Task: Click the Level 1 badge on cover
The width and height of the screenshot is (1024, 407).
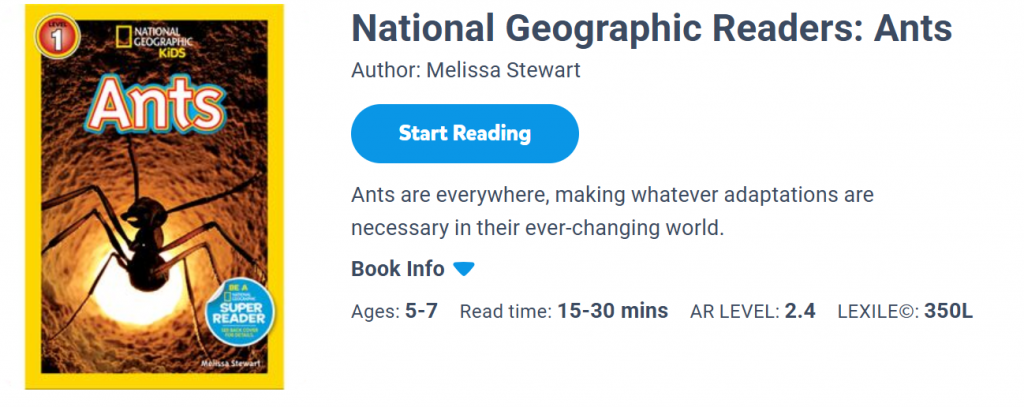Action: pos(47,37)
